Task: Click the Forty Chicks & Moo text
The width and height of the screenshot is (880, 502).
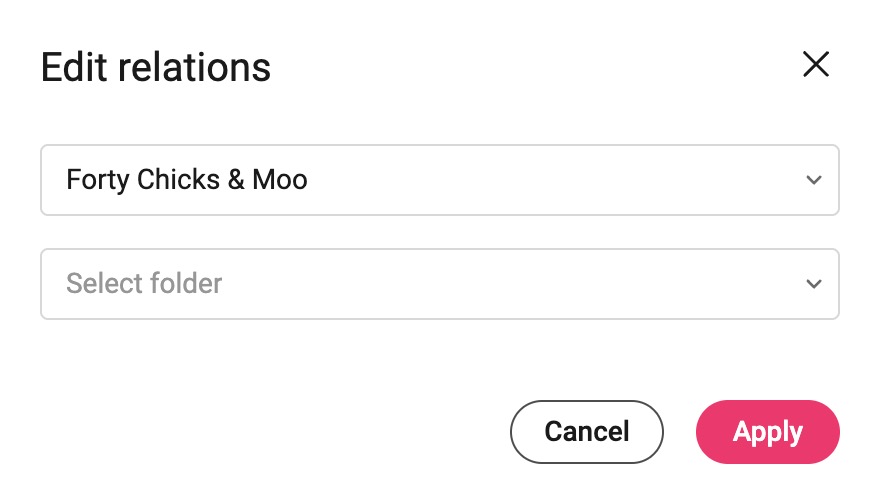Action: click(x=187, y=180)
